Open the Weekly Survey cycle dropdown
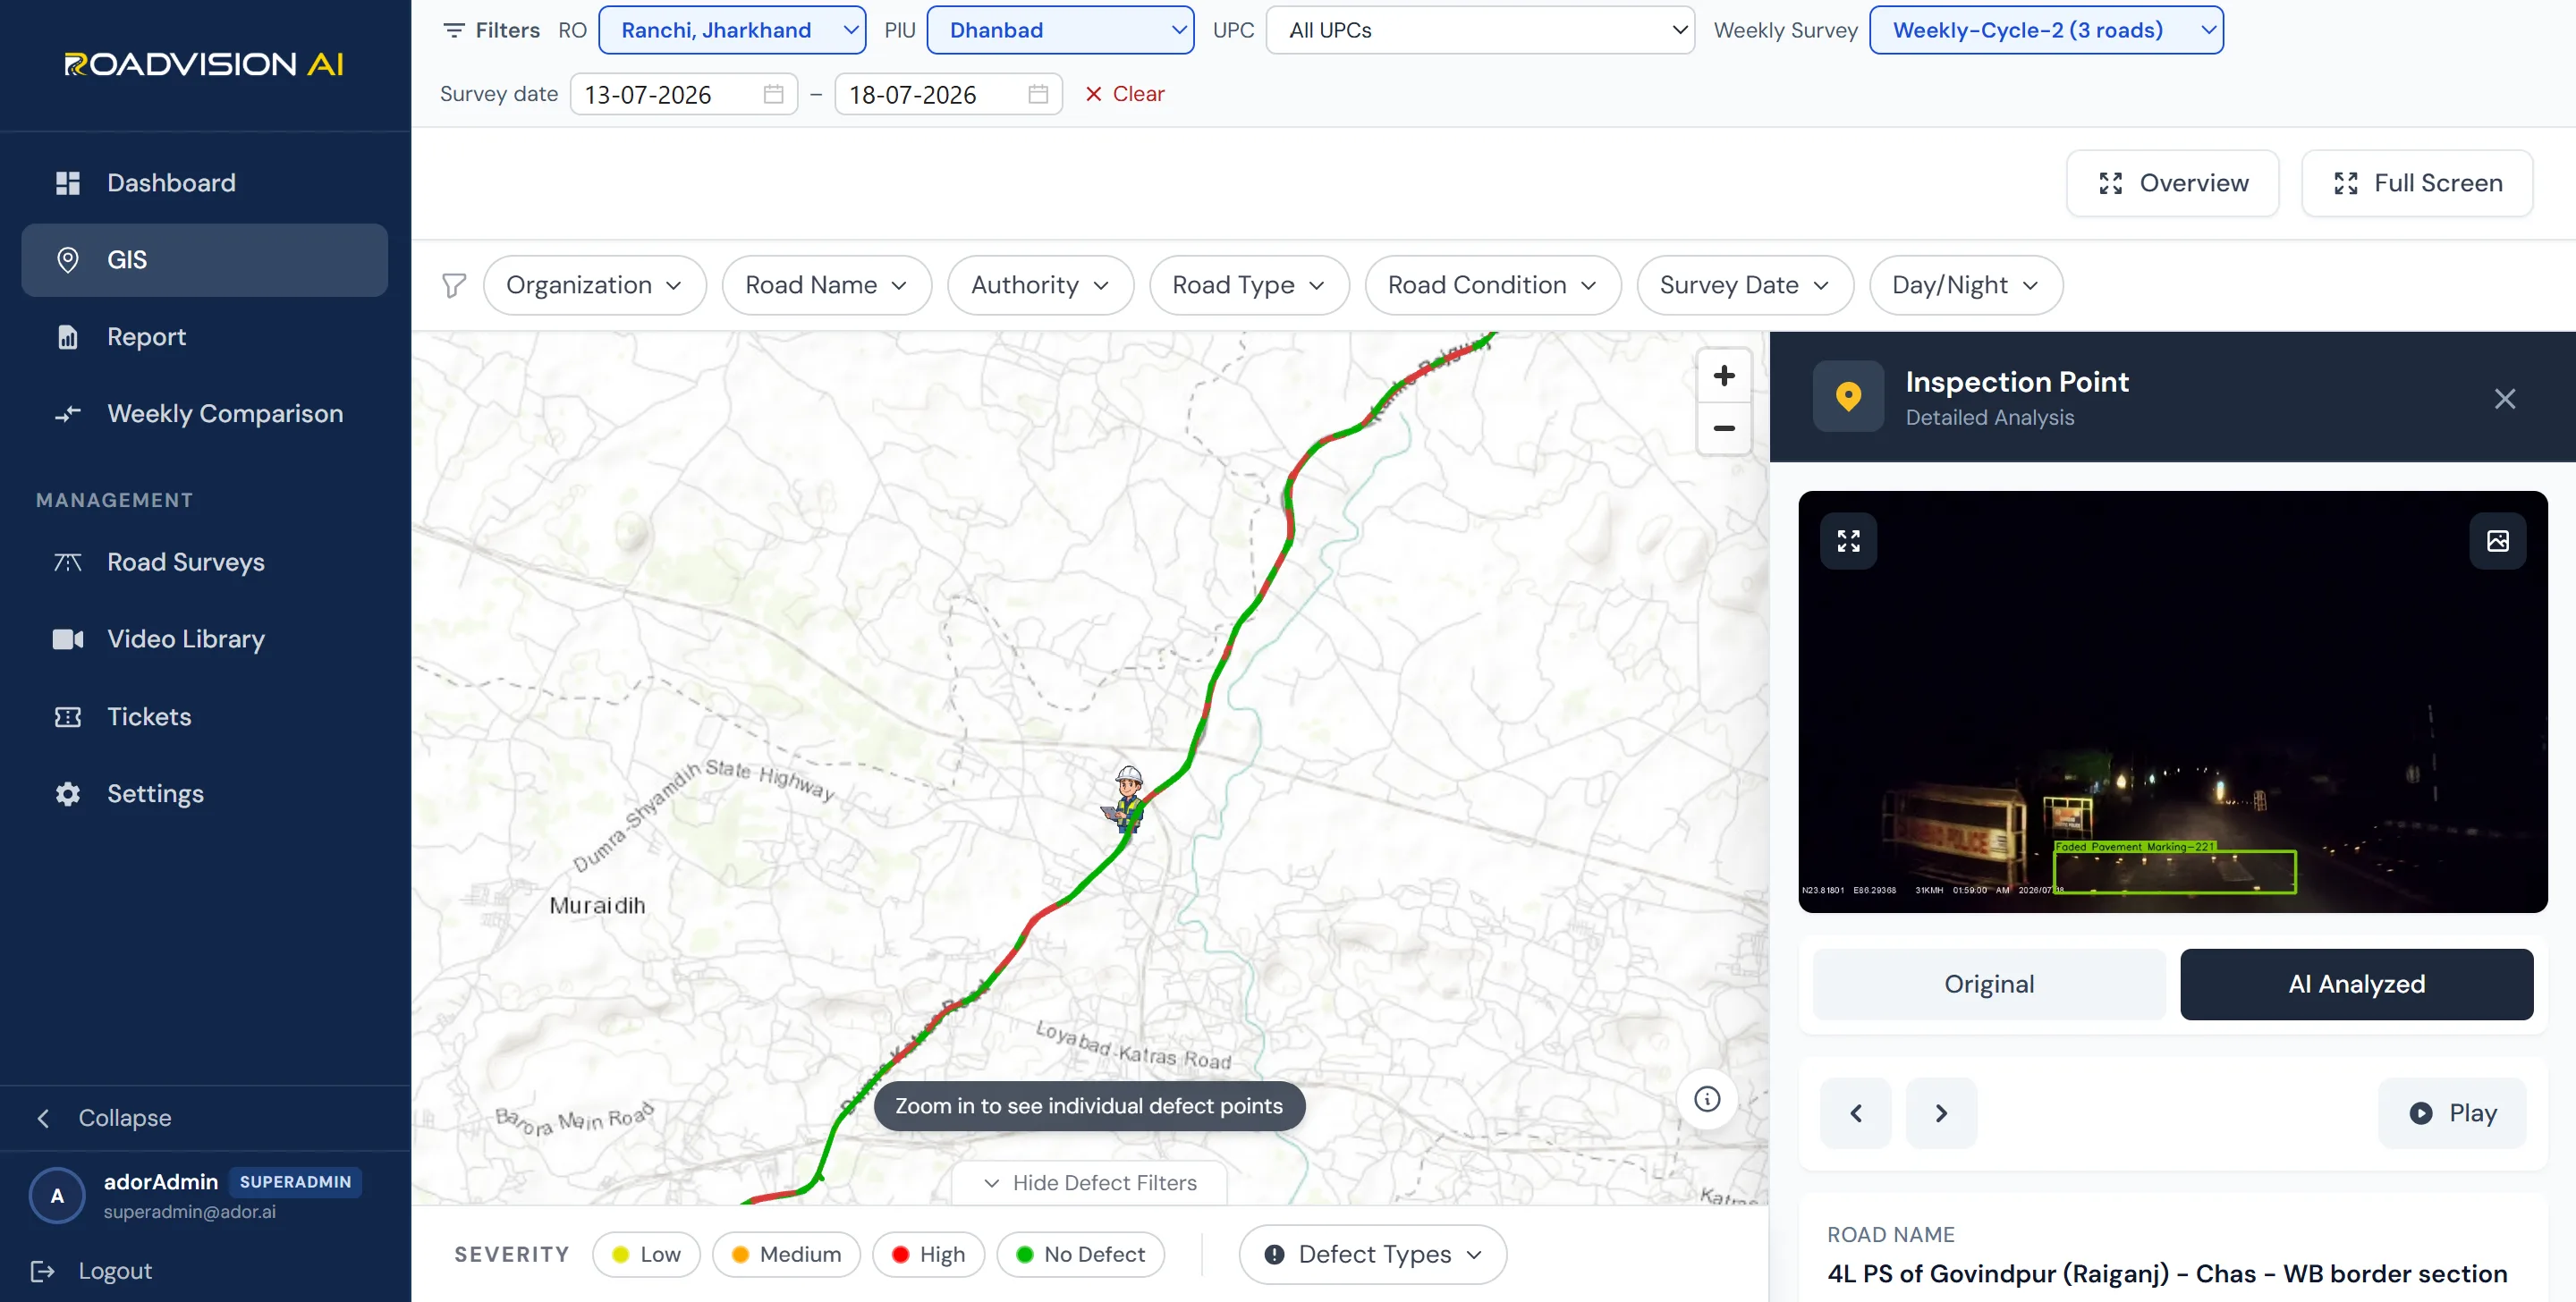The image size is (2576, 1302). coord(2046,30)
